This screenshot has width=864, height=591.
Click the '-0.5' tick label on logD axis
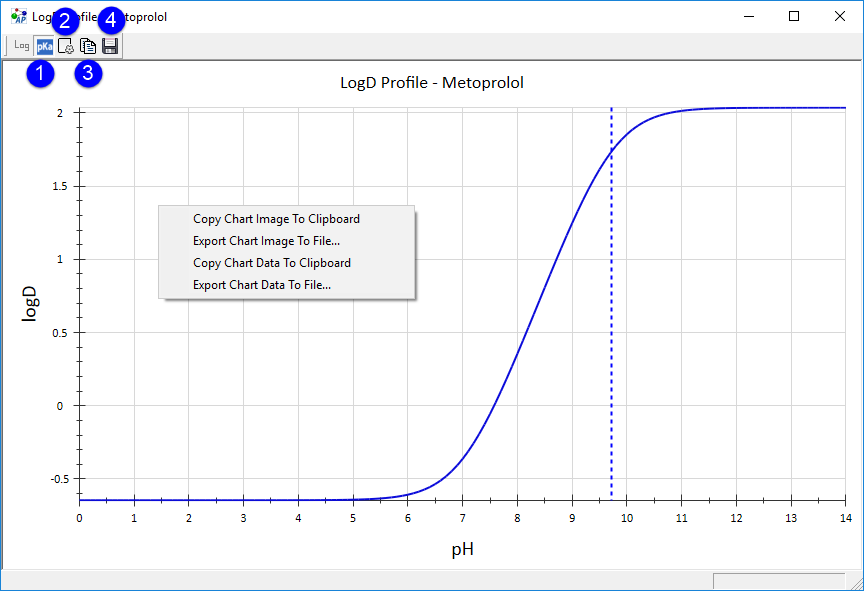click(x=60, y=479)
